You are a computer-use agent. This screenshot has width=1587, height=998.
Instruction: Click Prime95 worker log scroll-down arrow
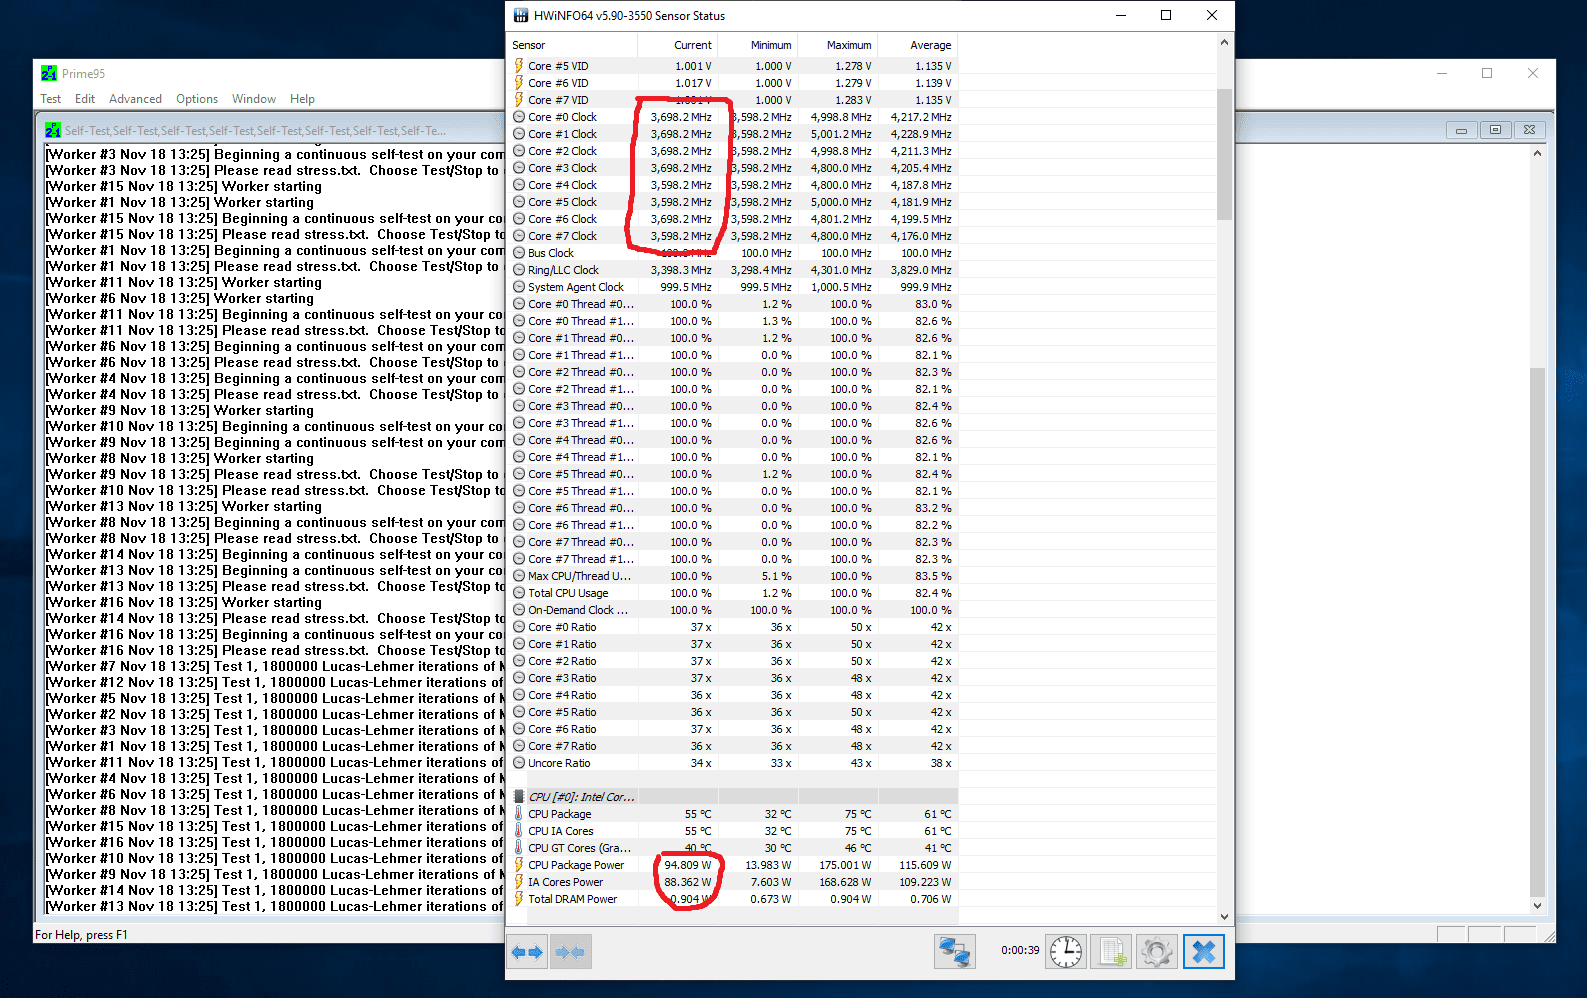tap(1537, 906)
